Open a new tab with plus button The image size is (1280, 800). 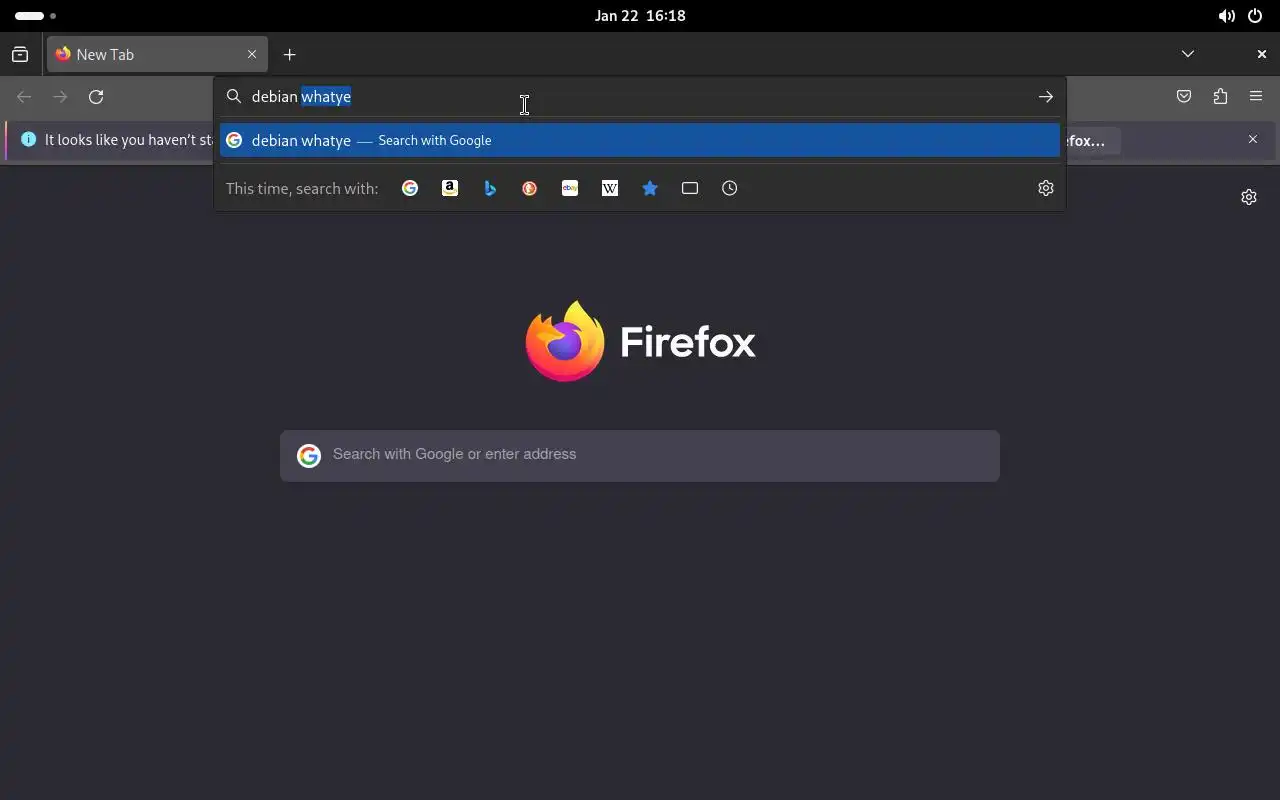coord(289,55)
